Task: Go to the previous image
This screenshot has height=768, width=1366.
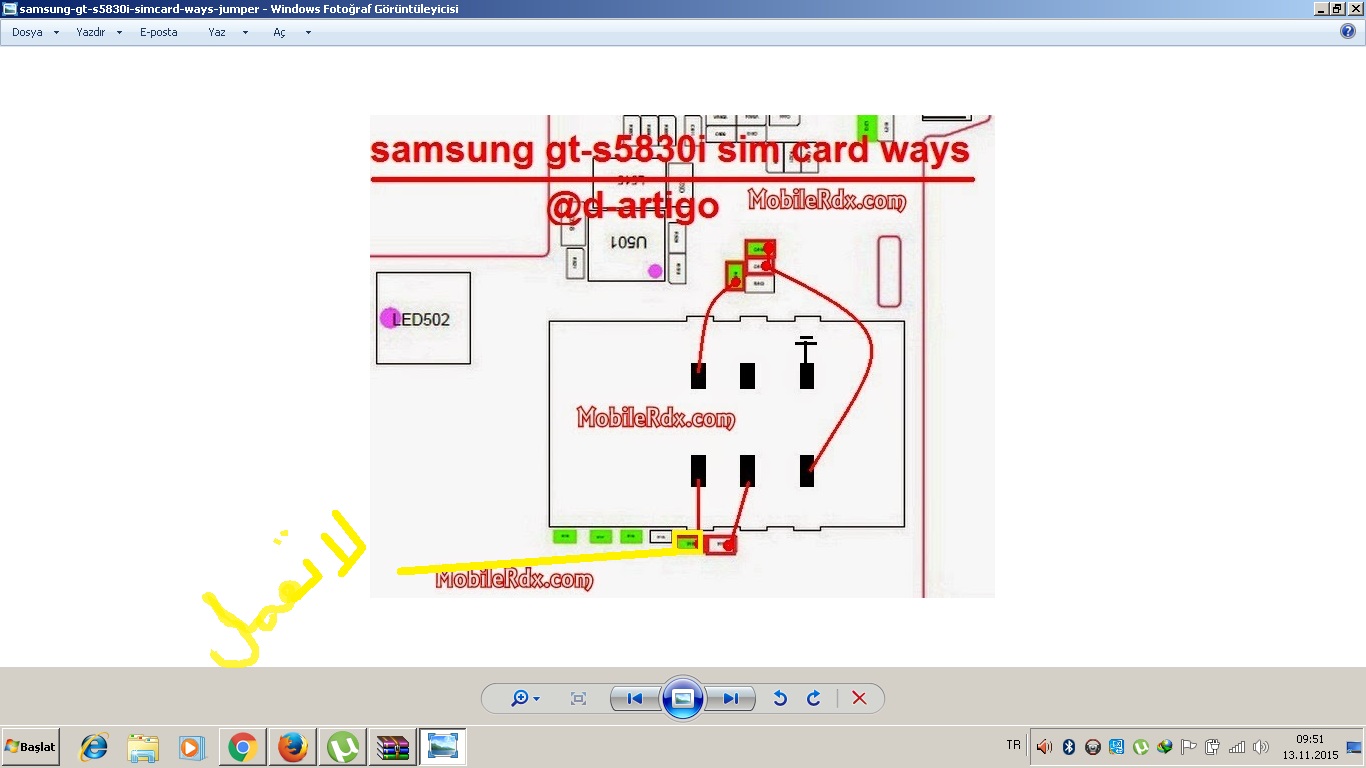Action: pyautogui.click(x=635, y=698)
